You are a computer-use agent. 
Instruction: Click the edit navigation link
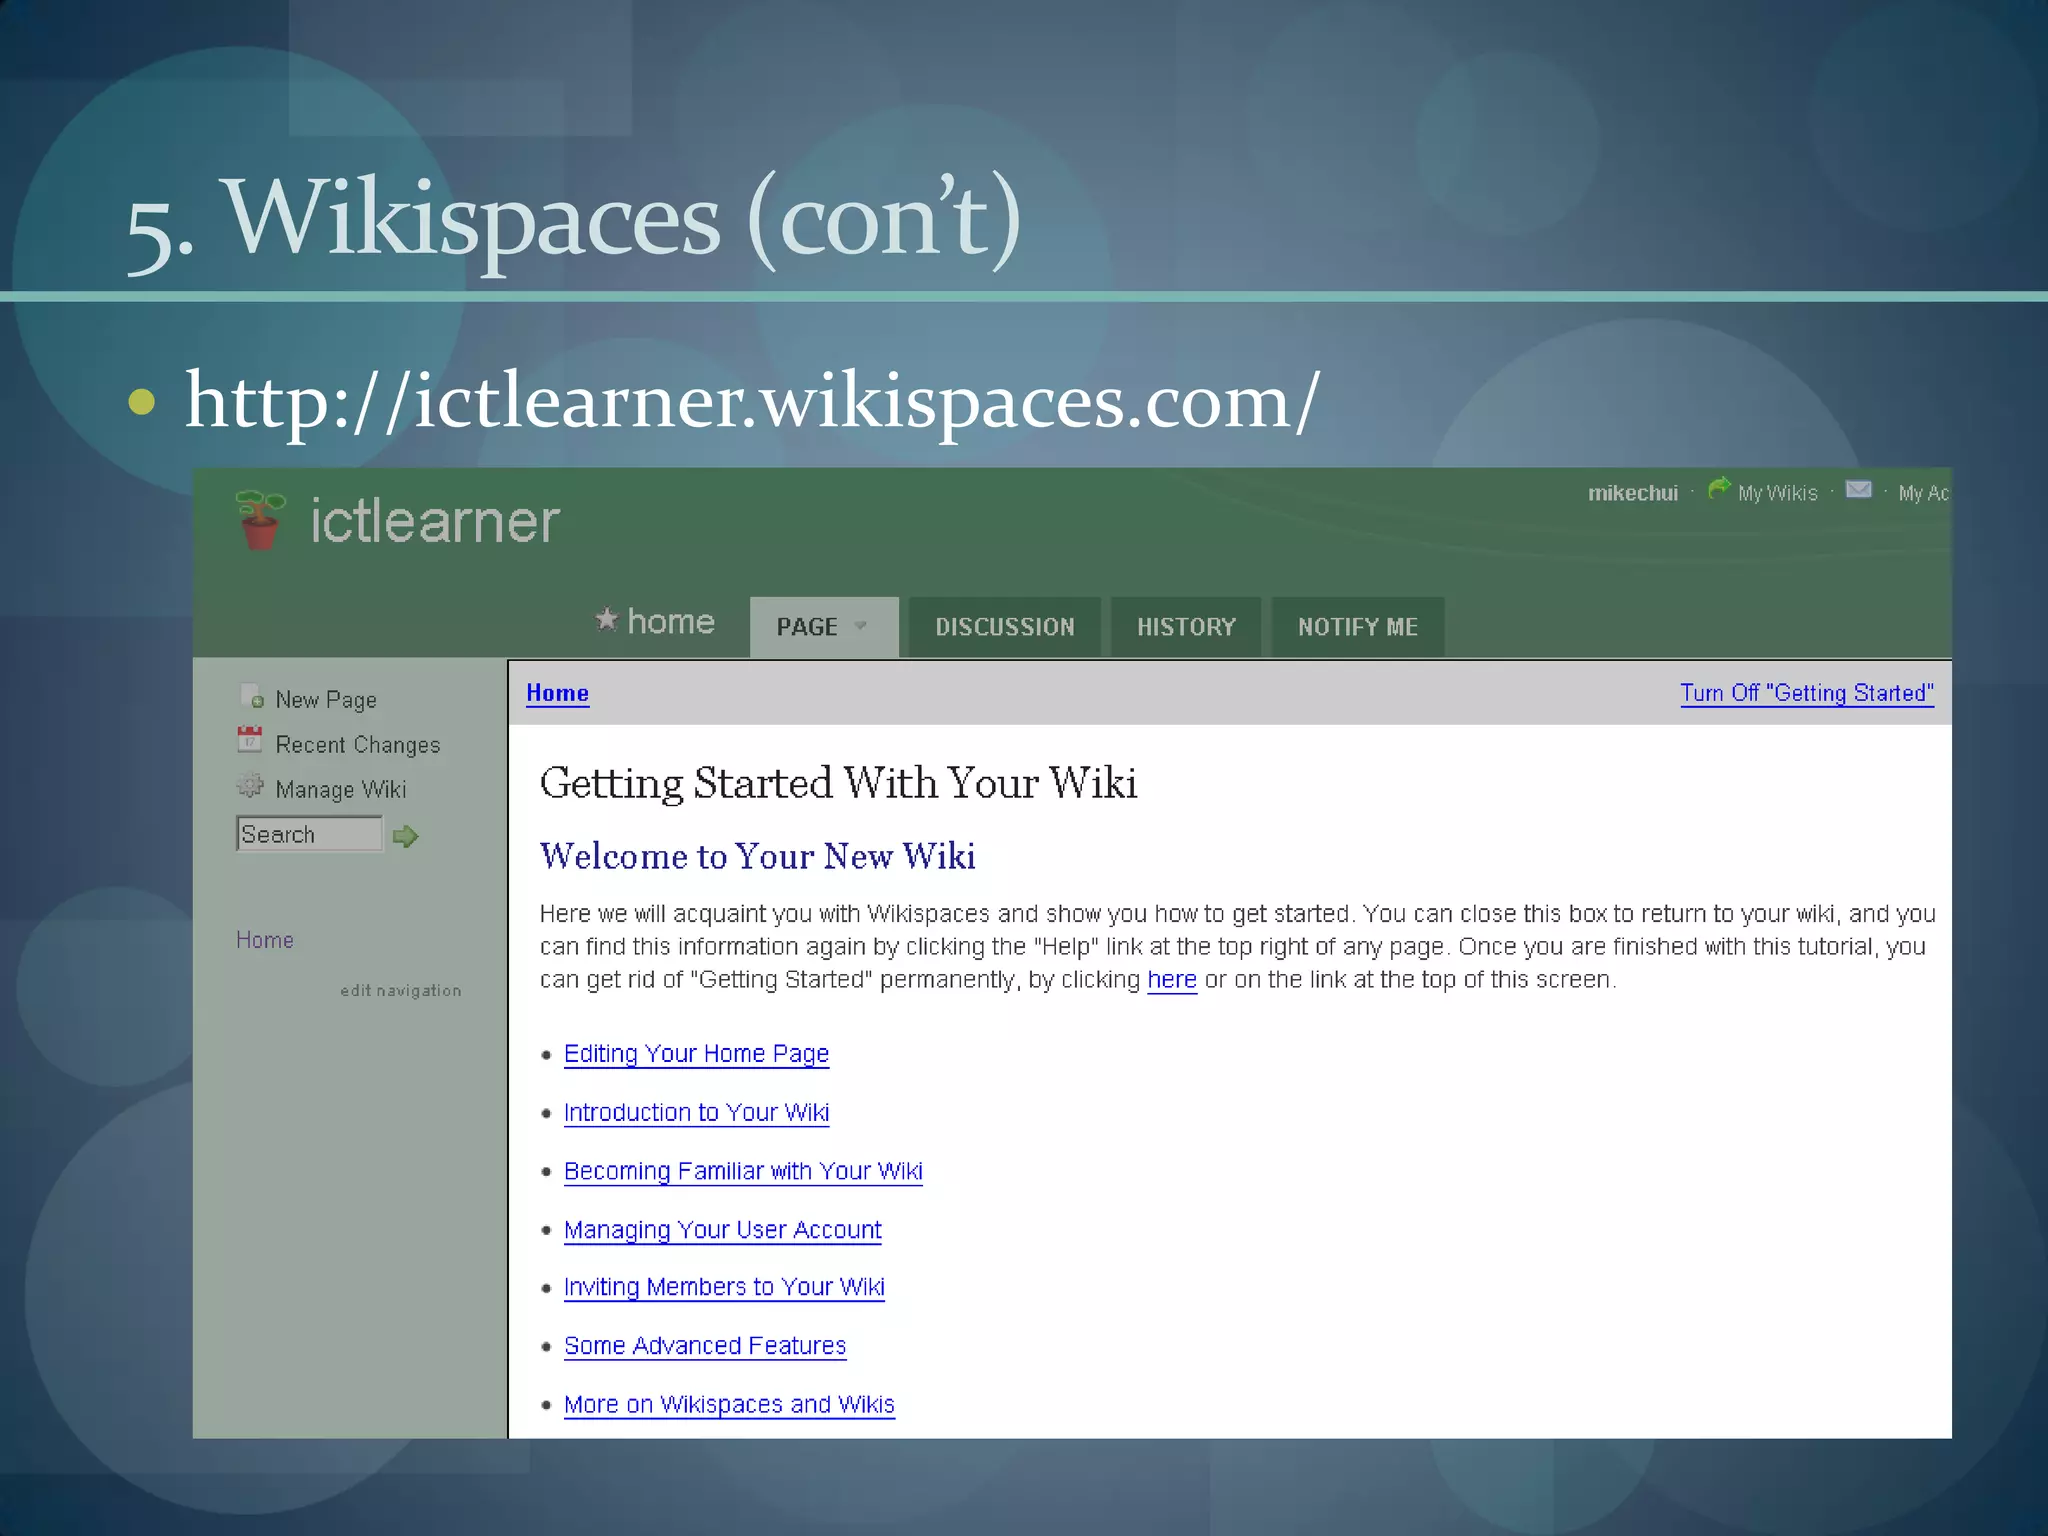(401, 990)
